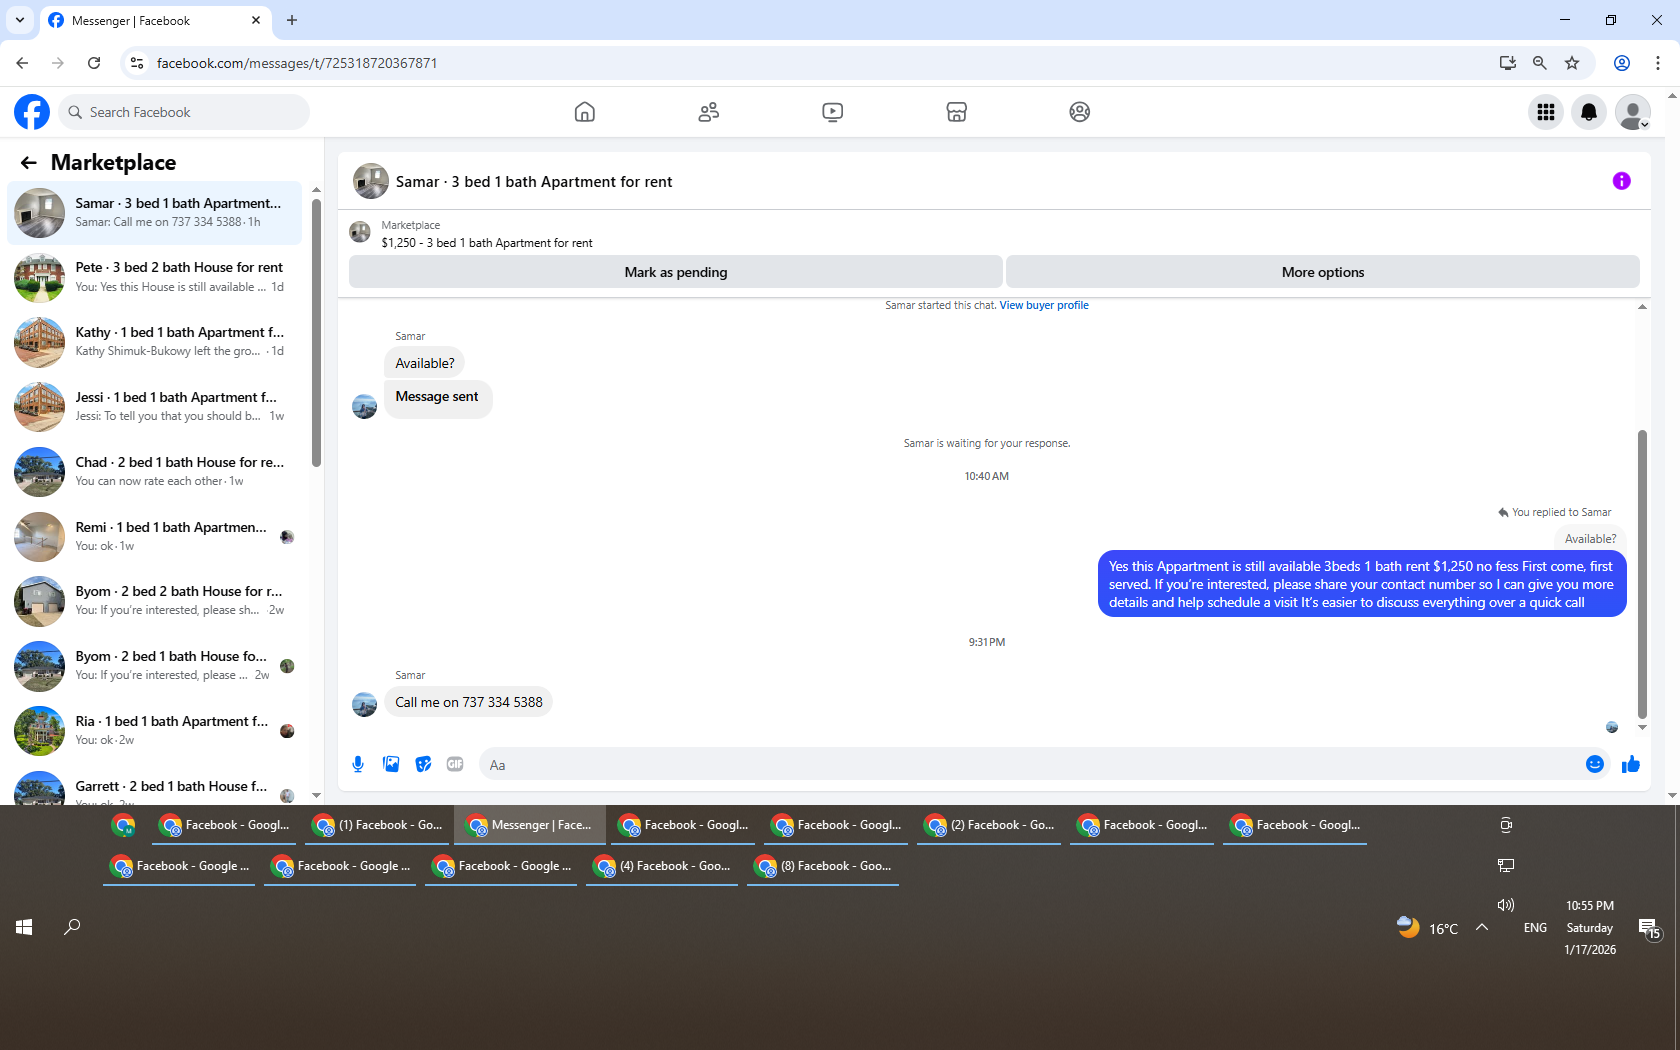1680x1050 pixels.
Task: Open the Groups icon in top navigation
Action: [x=1080, y=112]
